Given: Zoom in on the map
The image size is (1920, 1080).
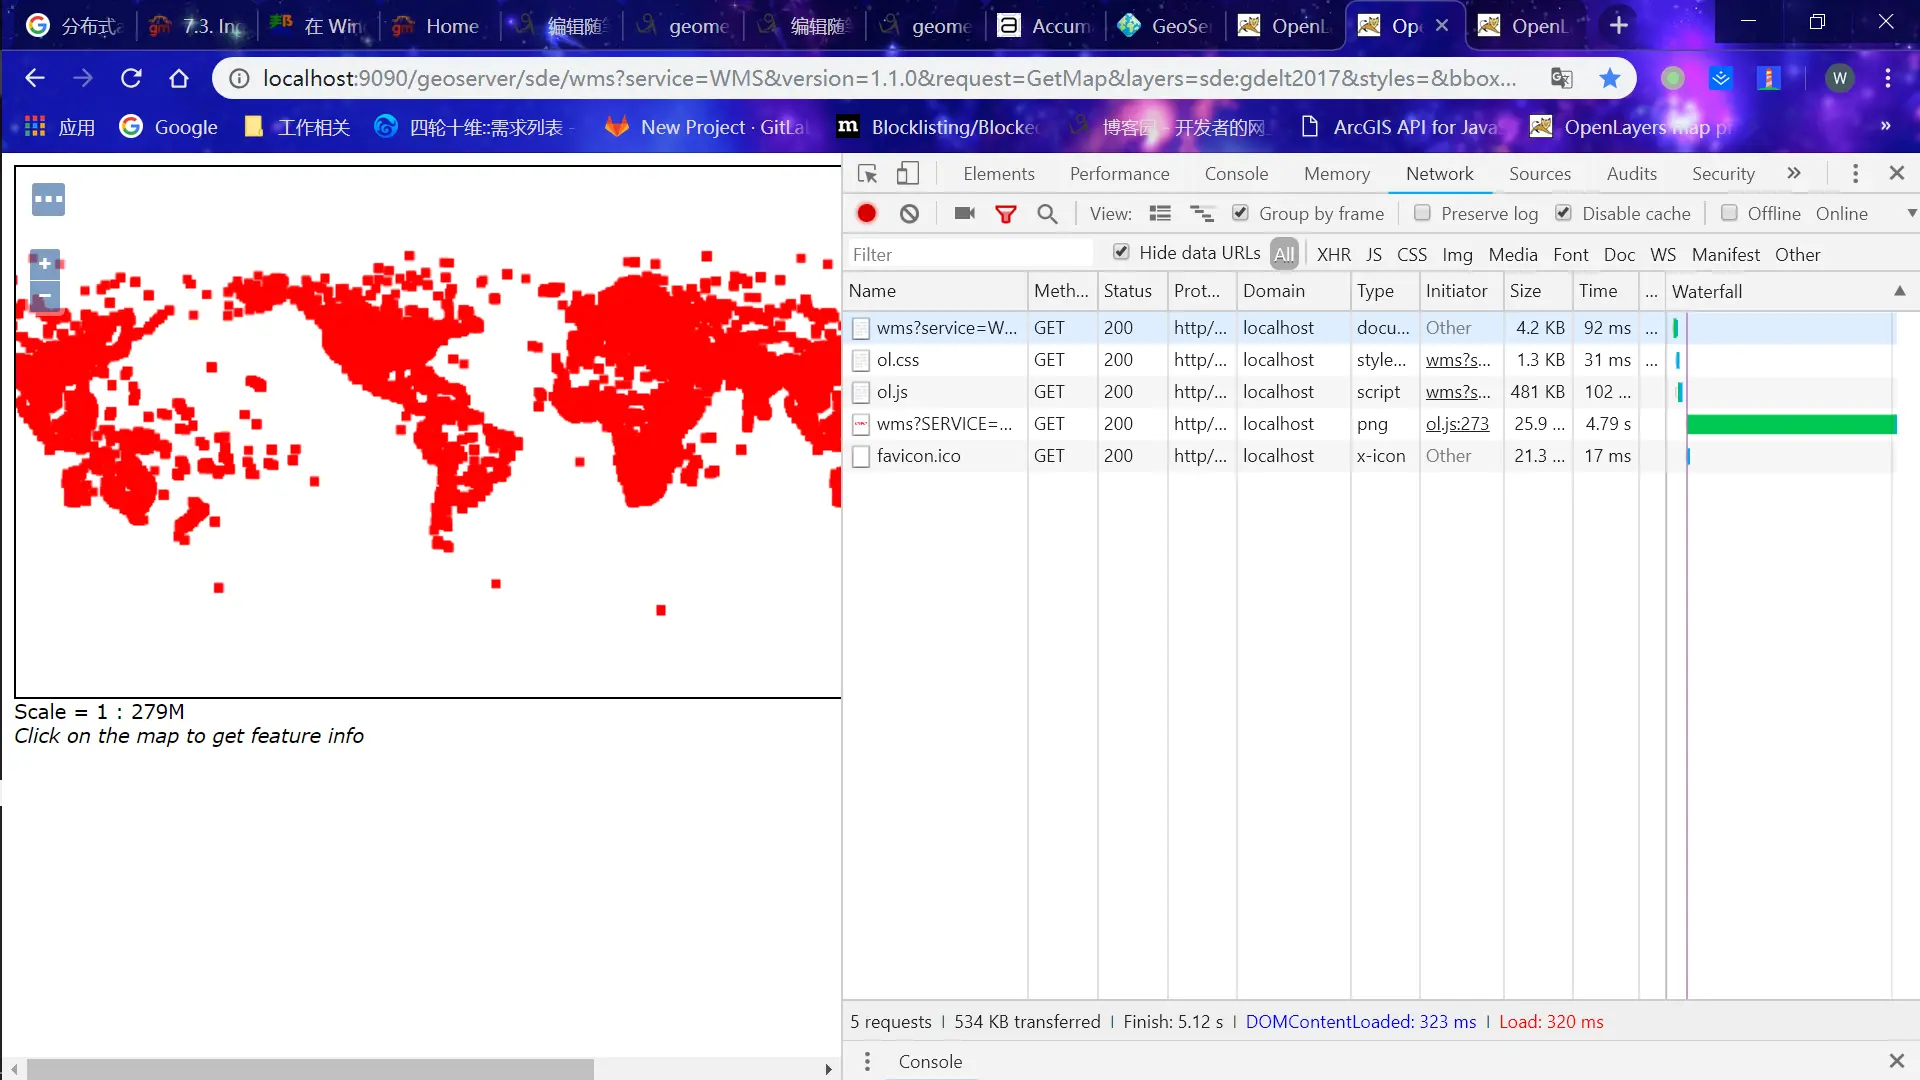Looking at the screenshot, I should pyautogui.click(x=44, y=264).
